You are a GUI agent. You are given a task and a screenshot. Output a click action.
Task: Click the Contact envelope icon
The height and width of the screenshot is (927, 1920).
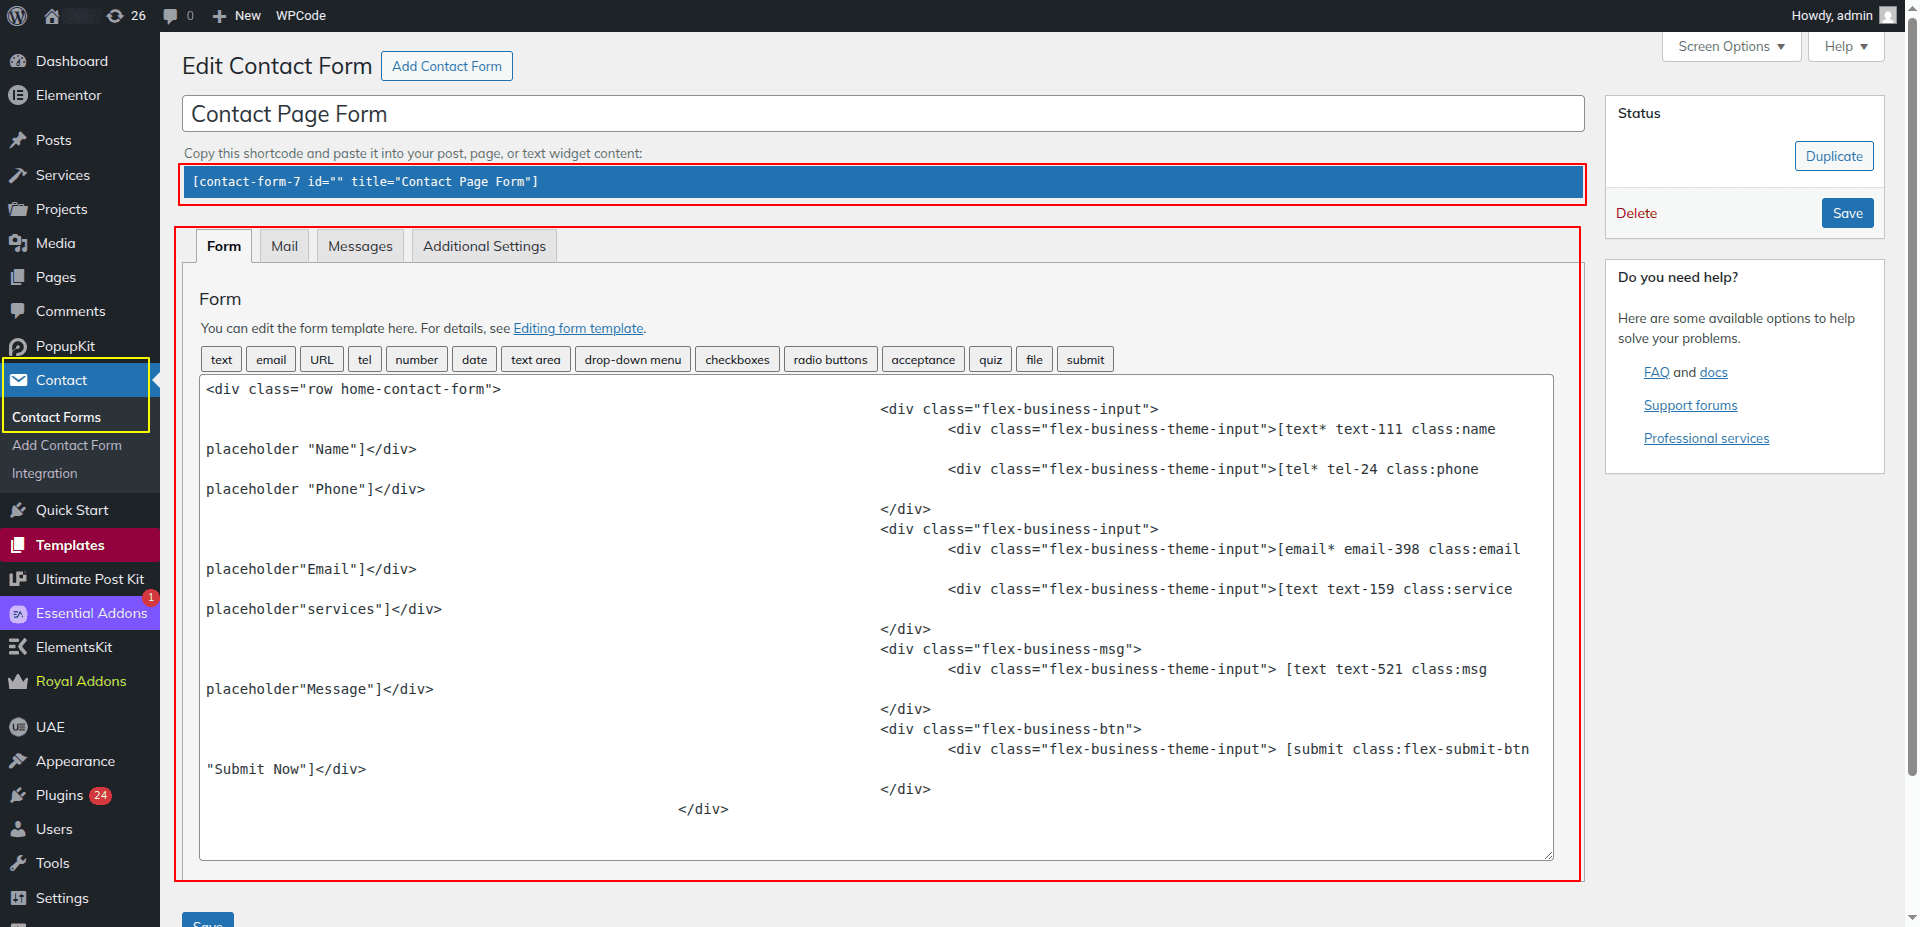pyautogui.click(x=18, y=380)
